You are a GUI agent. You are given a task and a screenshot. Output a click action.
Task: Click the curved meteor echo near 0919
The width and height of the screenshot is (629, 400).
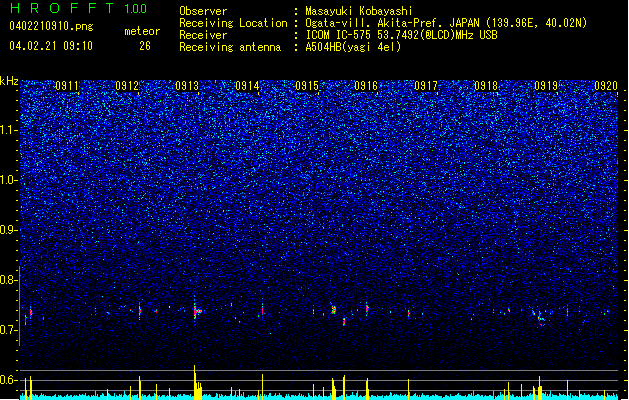tap(540, 318)
